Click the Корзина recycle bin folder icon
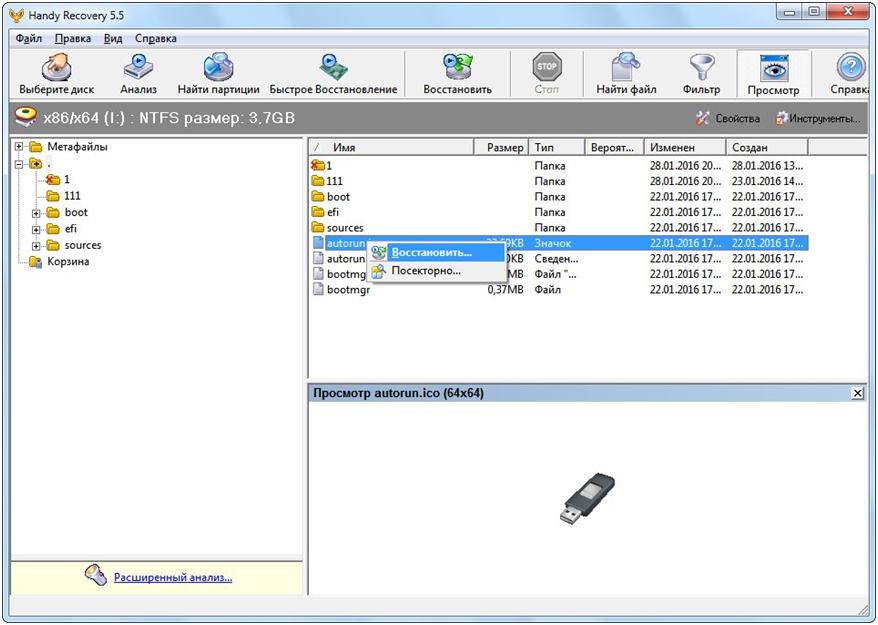Image resolution: width=878 pixels, height=625 pixels. click(x=35, y=262)
